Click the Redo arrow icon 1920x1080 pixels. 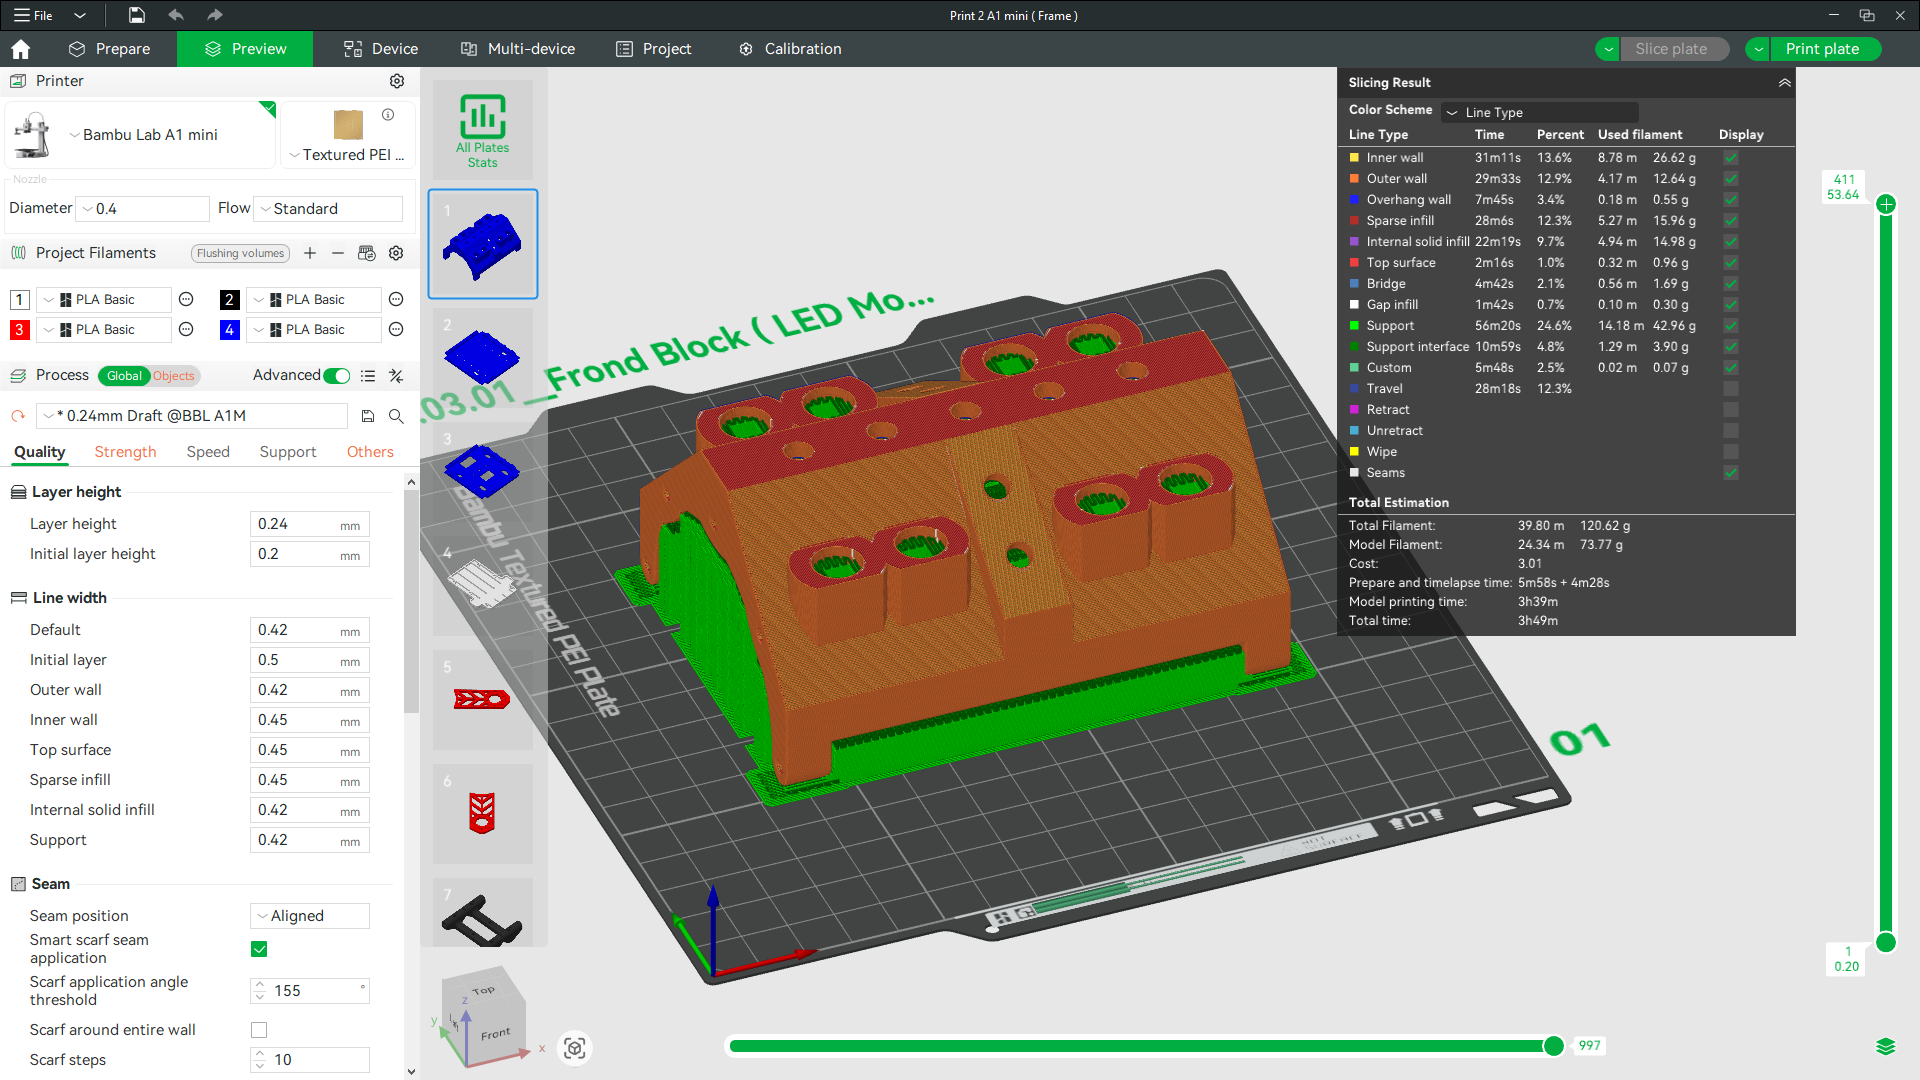coord(214,15)
